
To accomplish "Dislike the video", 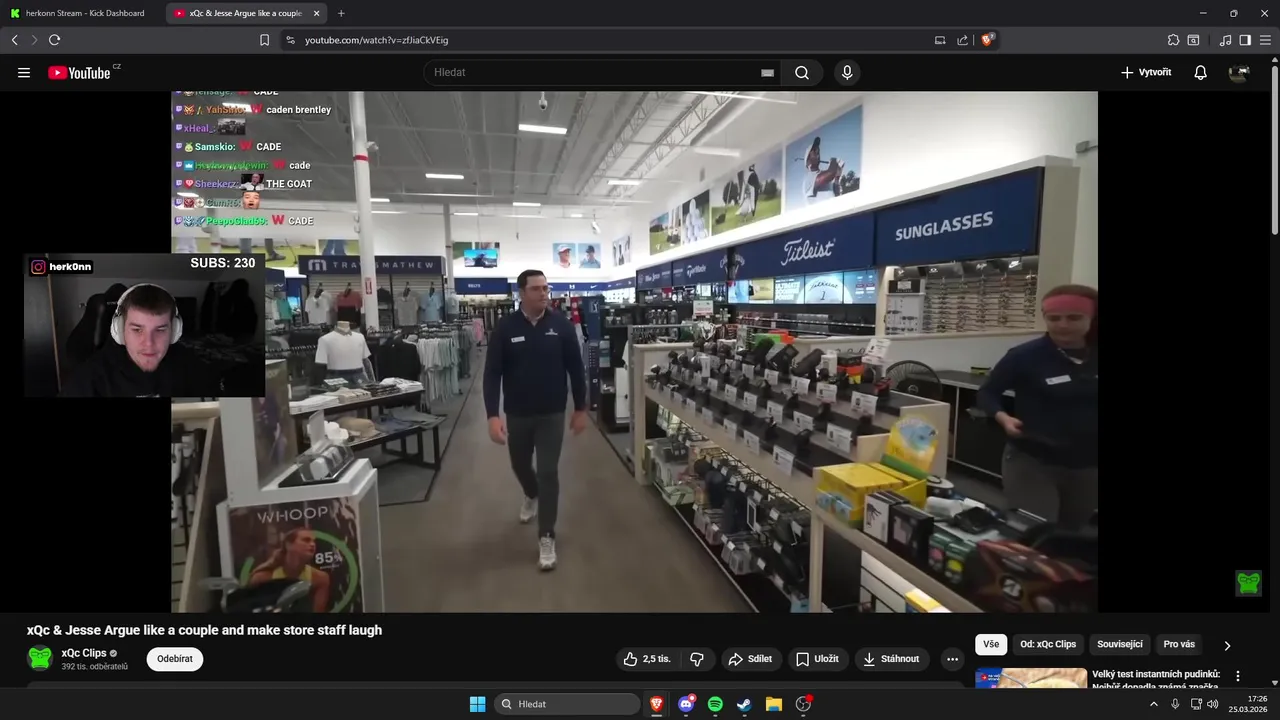I will pos(697,659).
